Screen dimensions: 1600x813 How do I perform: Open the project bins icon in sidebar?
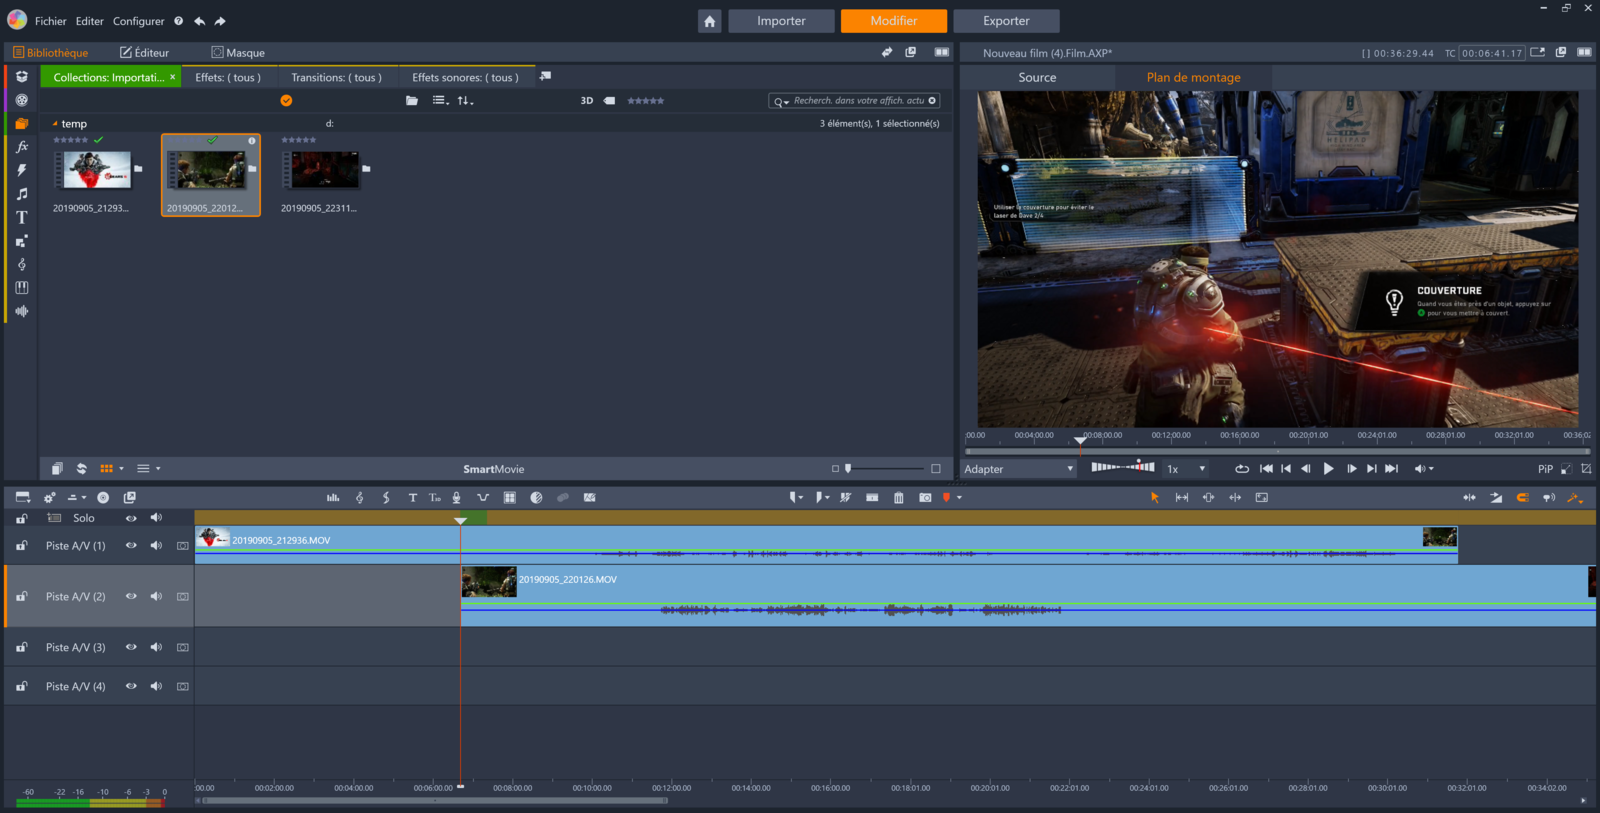click(x=22, y=124)
